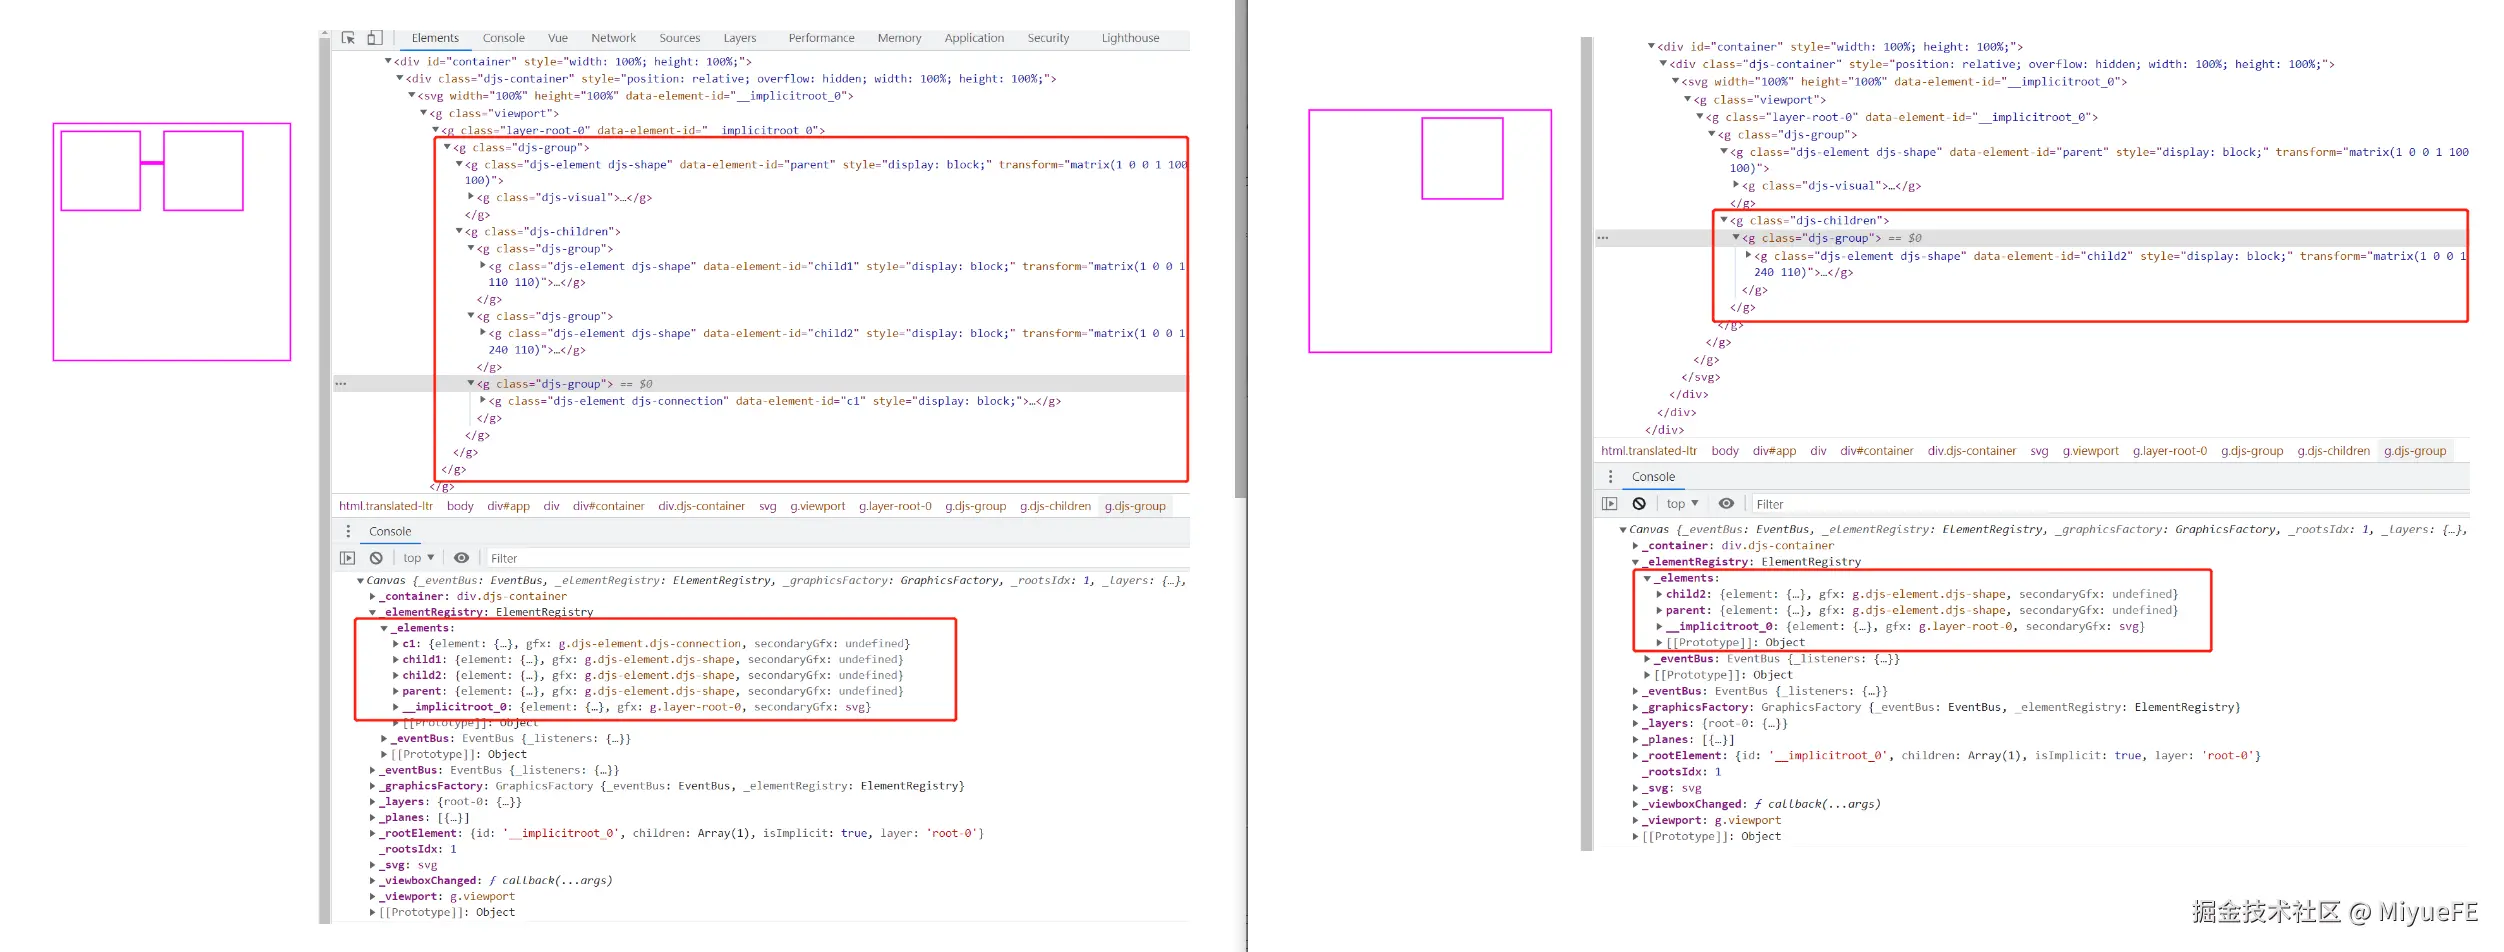Open the right drawer's three-dot menu
This screenshot has width=2504, height=952.
pyautogui.click(x=1610, y=477)
